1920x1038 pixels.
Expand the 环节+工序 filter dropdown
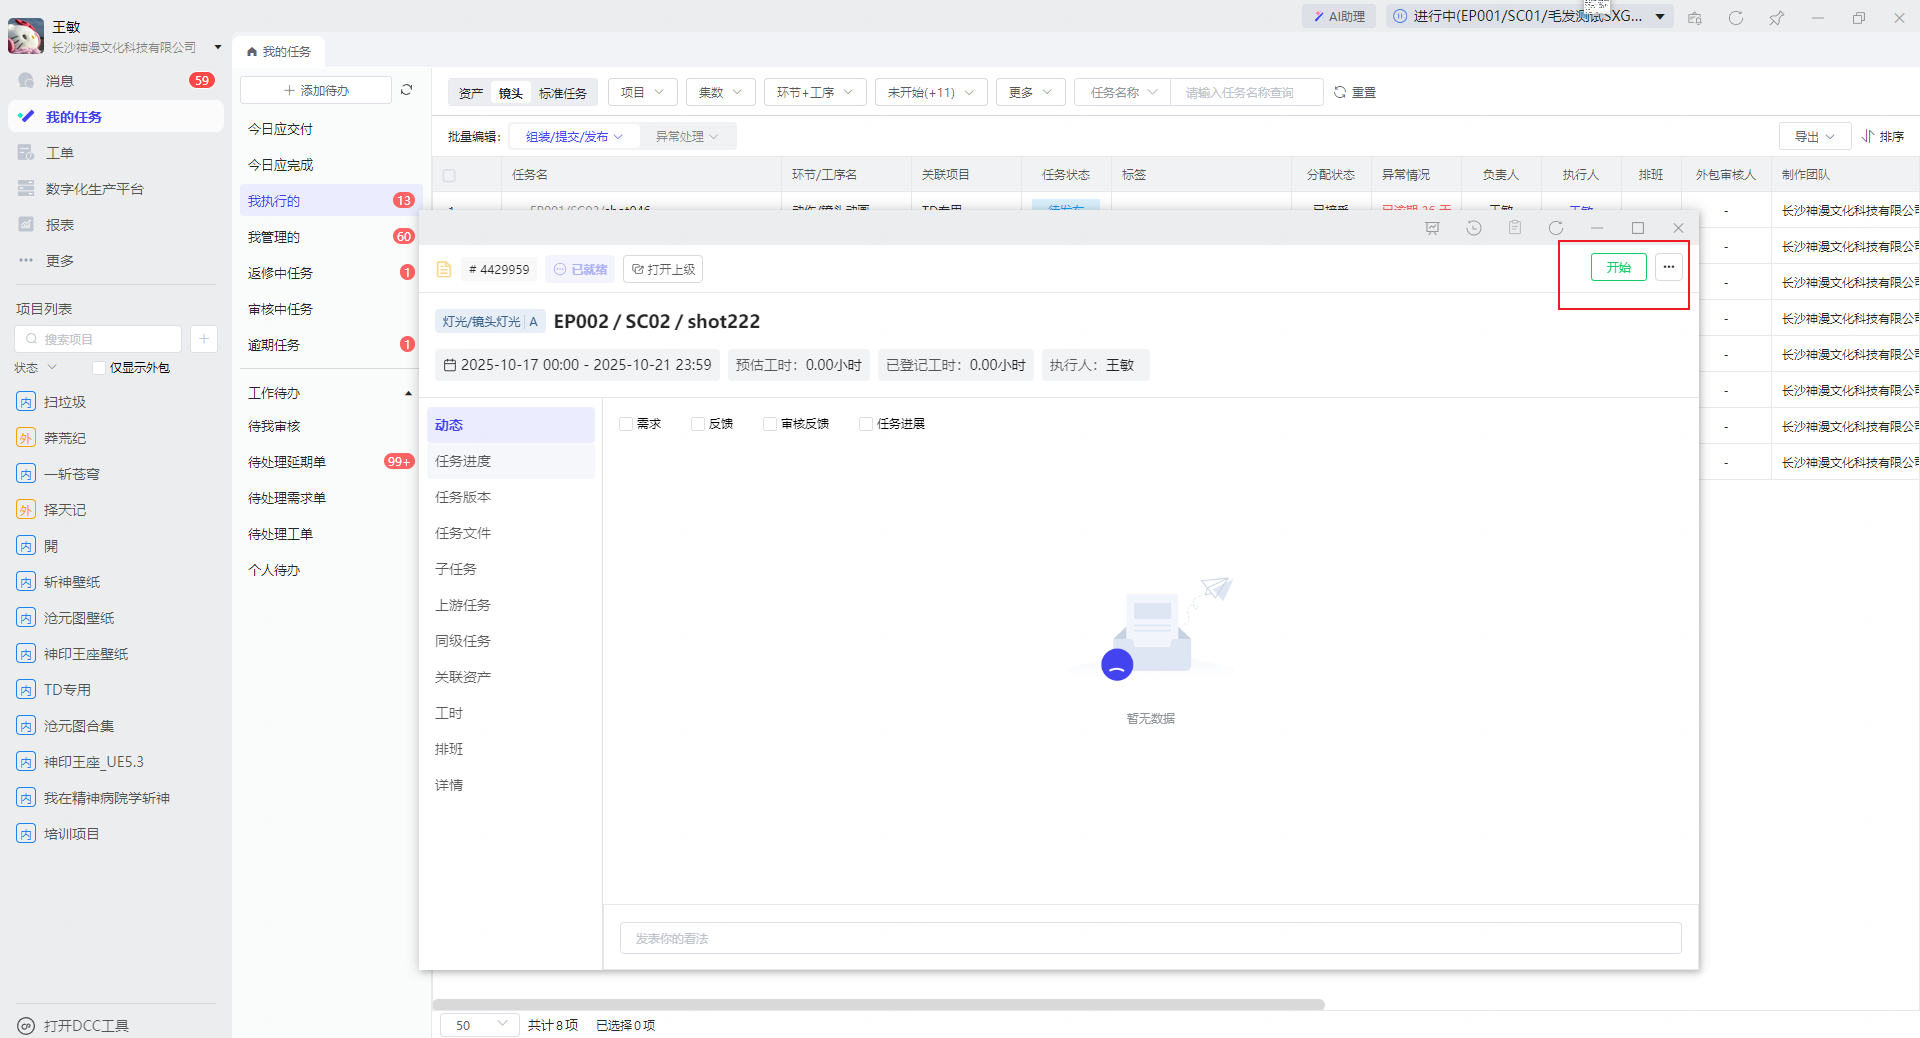point(814,92)
